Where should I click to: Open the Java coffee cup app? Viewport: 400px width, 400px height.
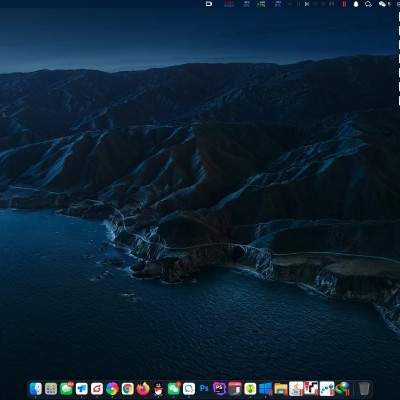[x=296, y=389]
